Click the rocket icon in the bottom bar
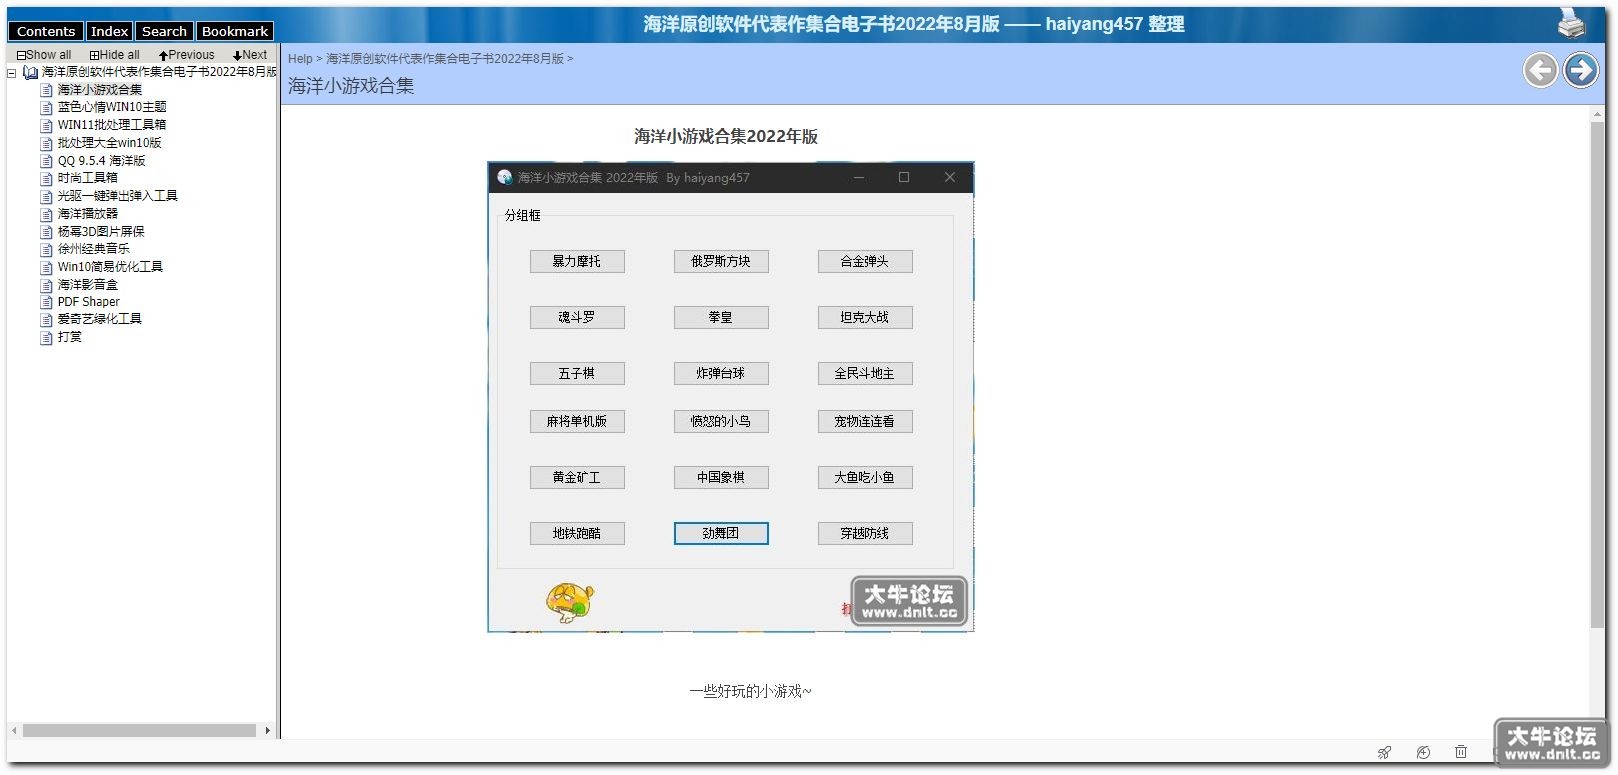This screenshot has width=1618, height=775. (x=1384, y=752)
